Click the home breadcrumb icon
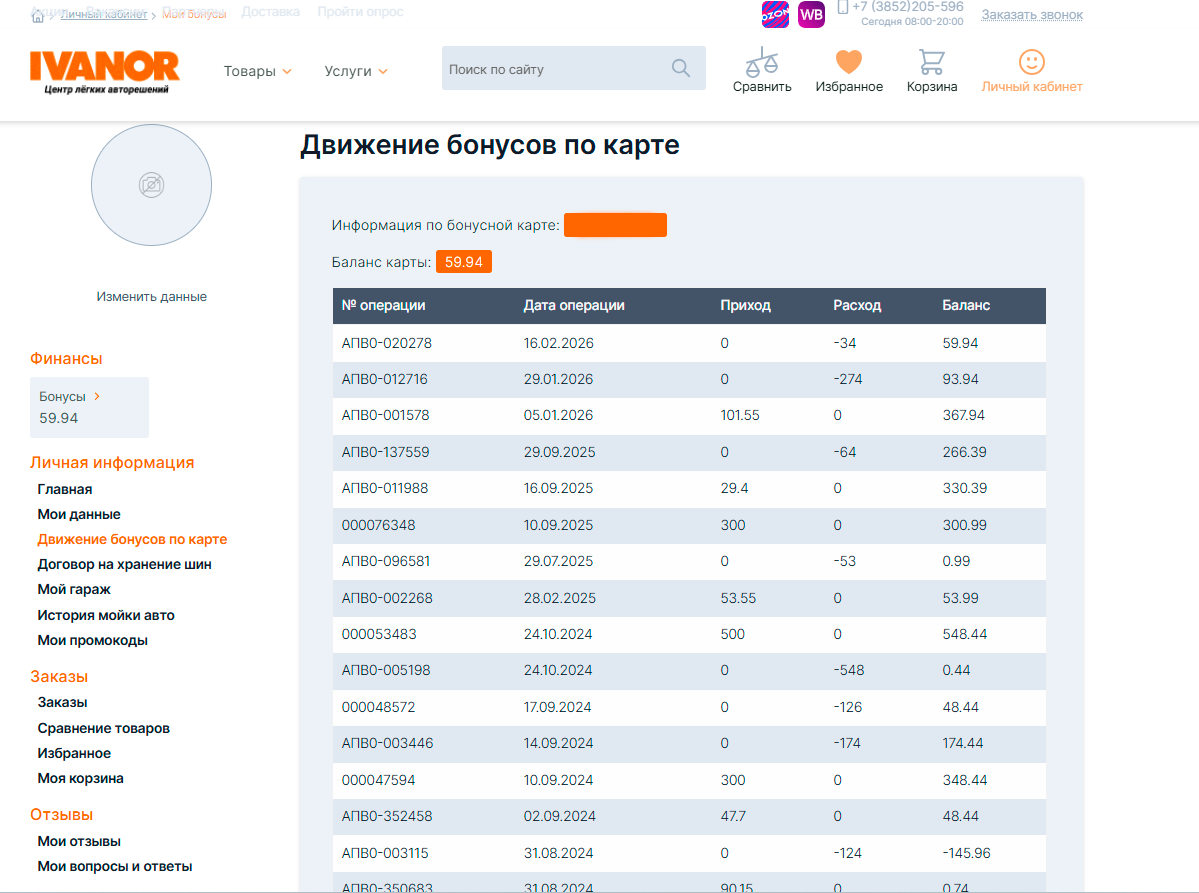The height and width of the screenshot is (893, 1199). pyautogui.click(x=38, y=15)
